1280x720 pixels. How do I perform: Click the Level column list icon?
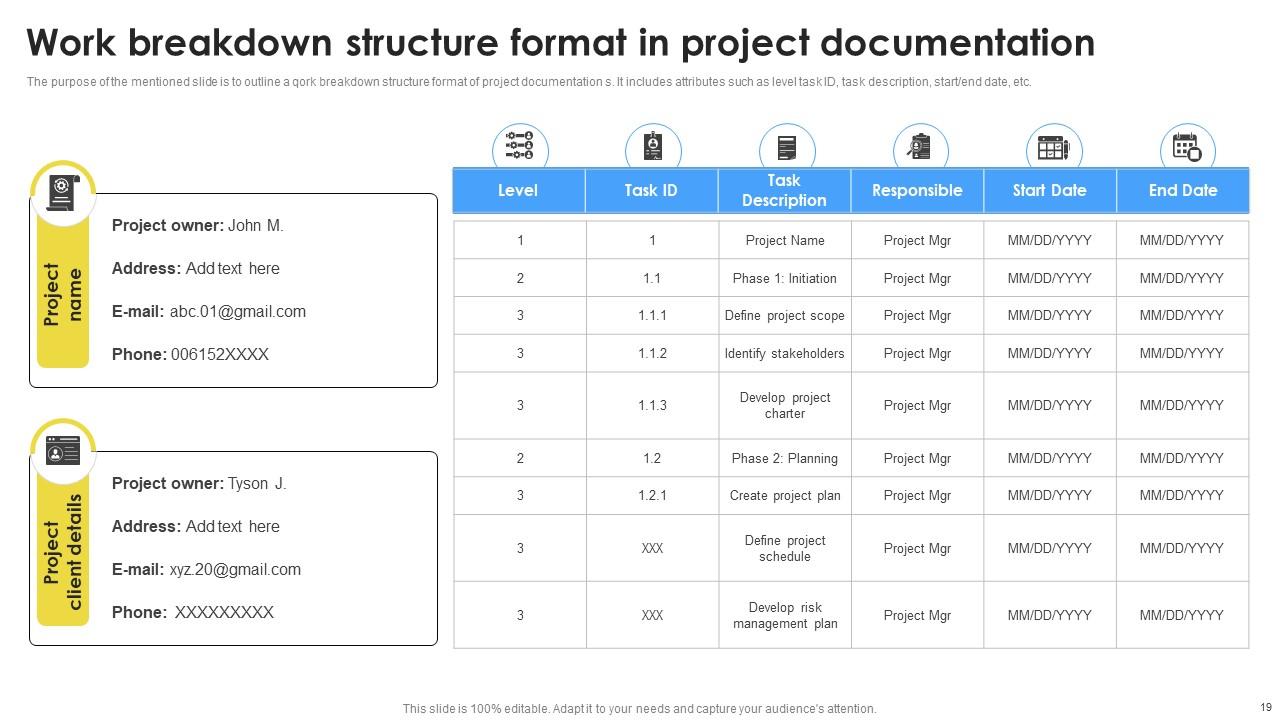pos(520,148)
